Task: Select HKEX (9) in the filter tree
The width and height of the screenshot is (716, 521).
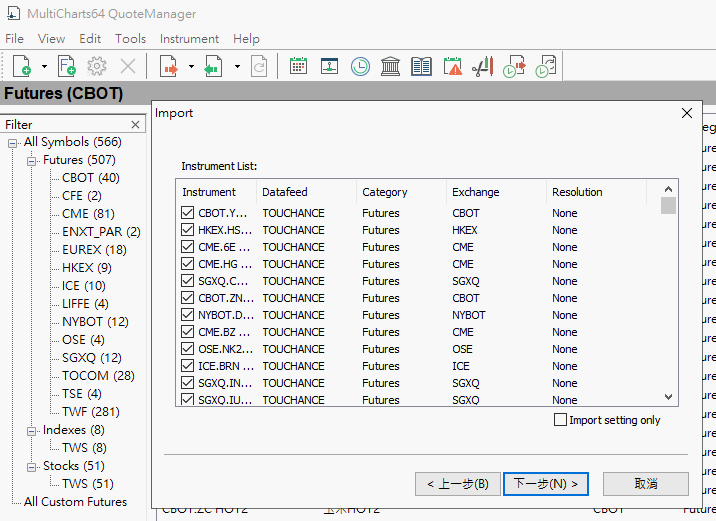Action: click(87, 268)
